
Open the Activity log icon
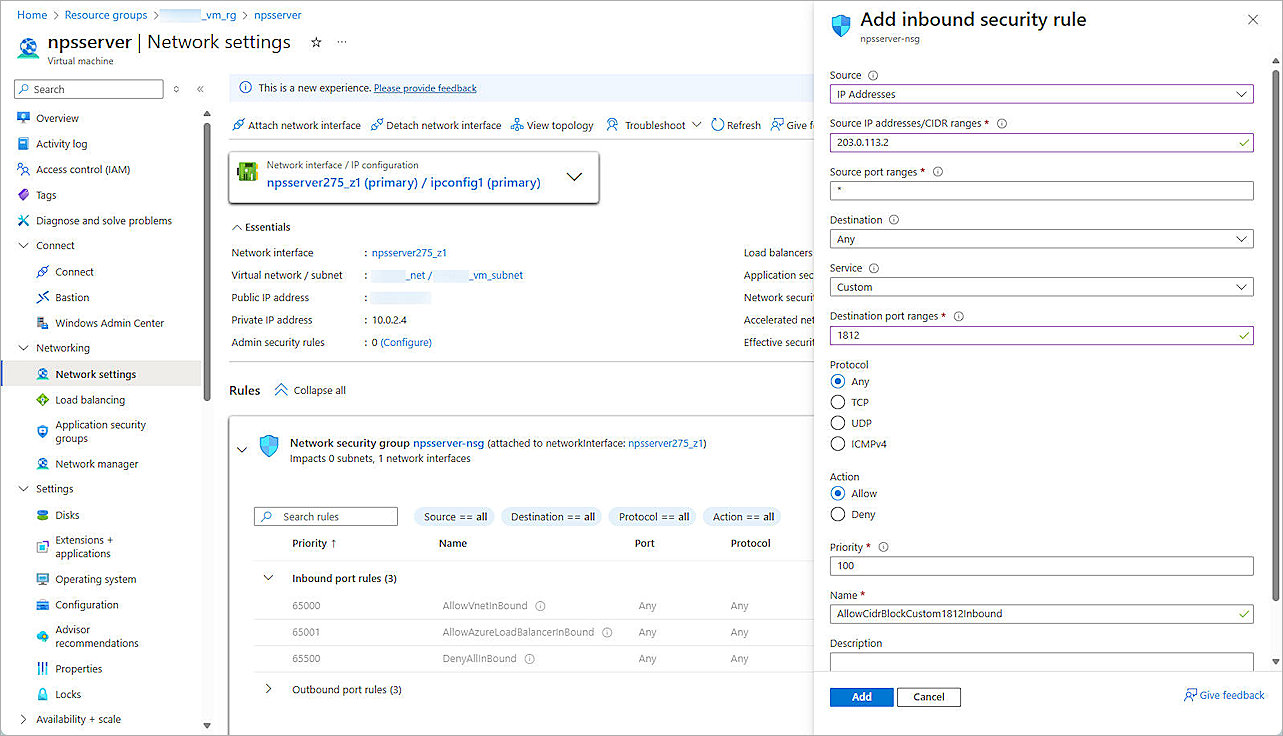pyautogui.click(x=22, y=143)
